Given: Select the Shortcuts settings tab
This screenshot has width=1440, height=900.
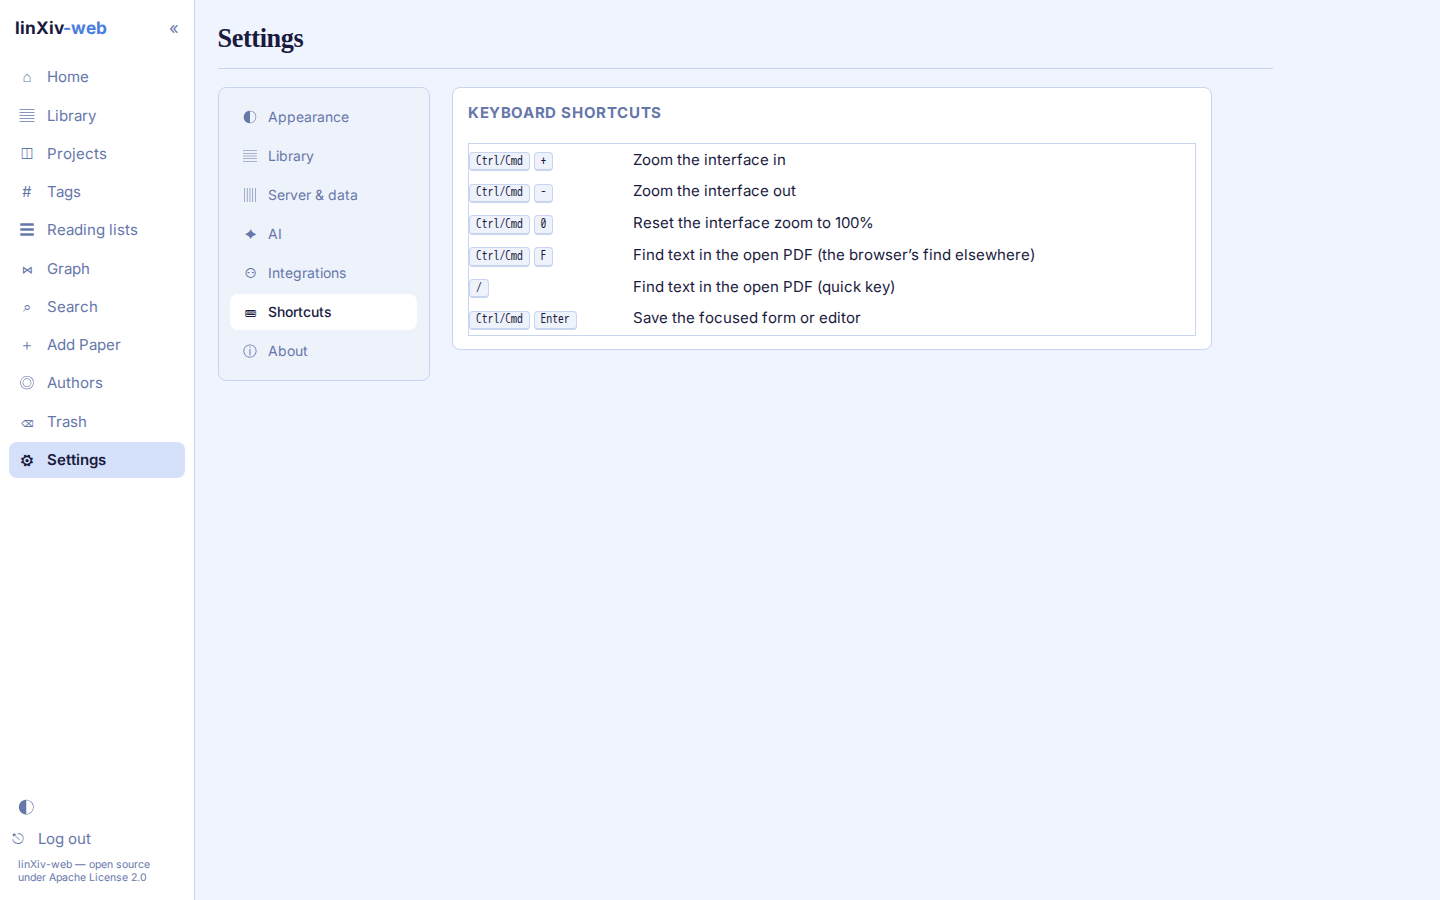Looking at the screenshot, I should (323, 312).
